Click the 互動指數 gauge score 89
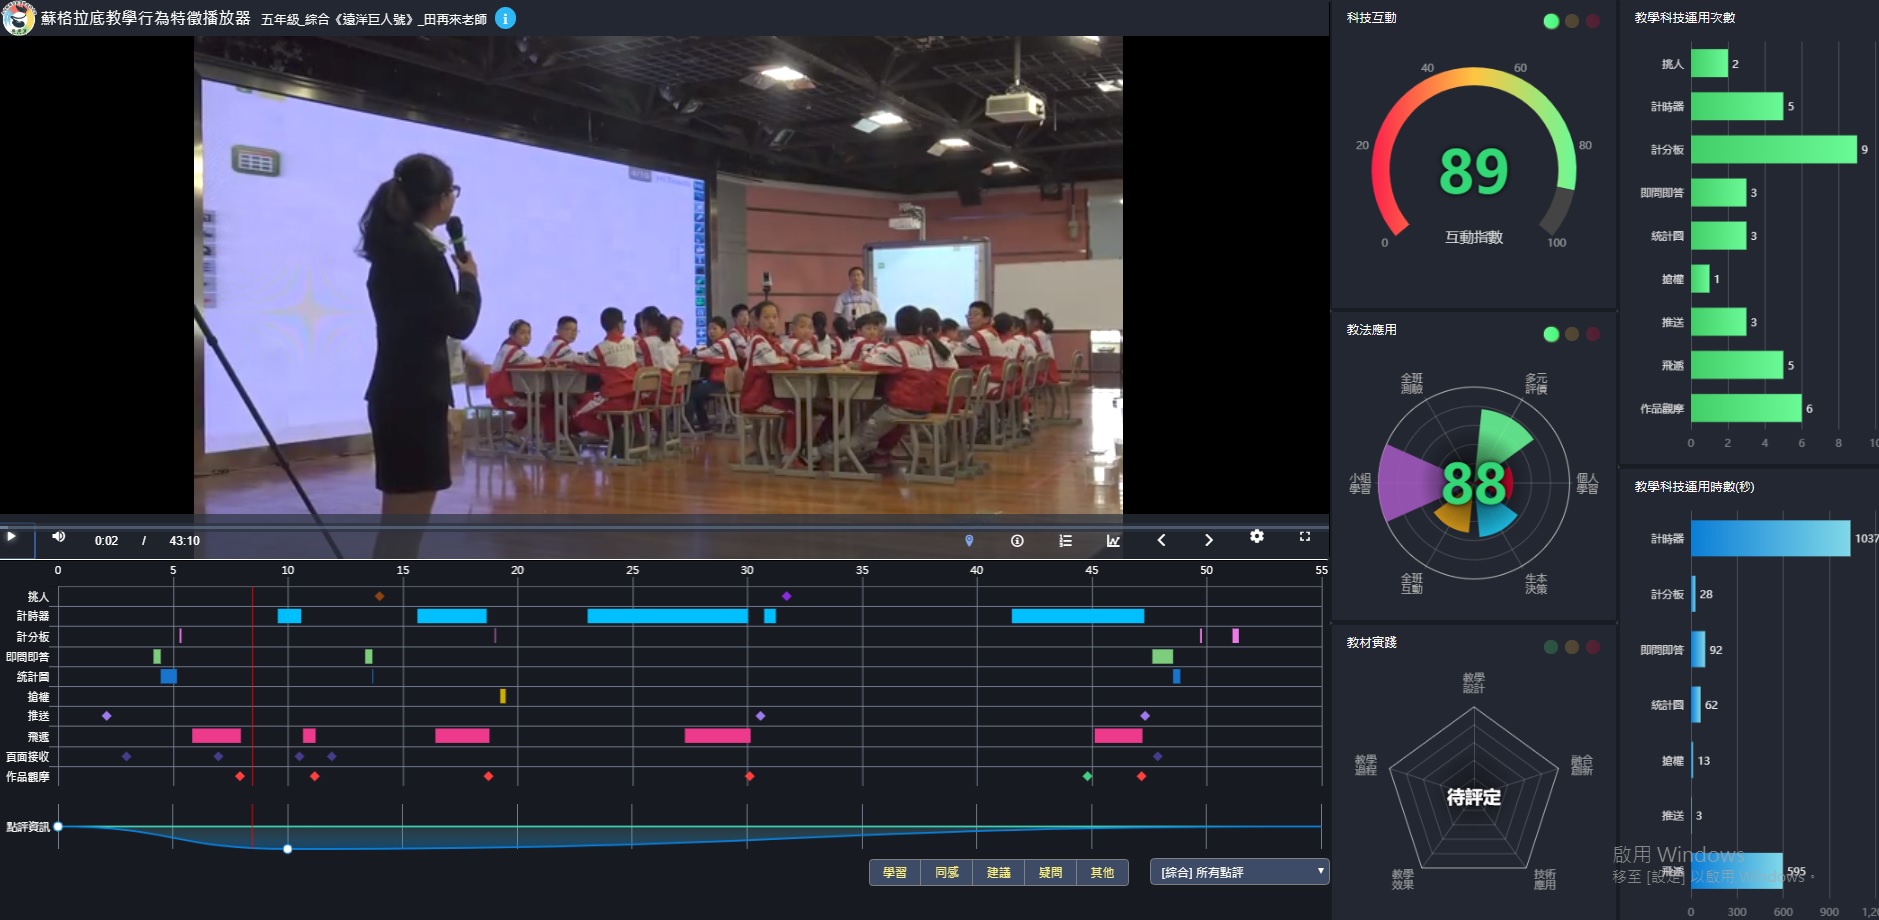1879x920 pixels. pos(1473,171)
